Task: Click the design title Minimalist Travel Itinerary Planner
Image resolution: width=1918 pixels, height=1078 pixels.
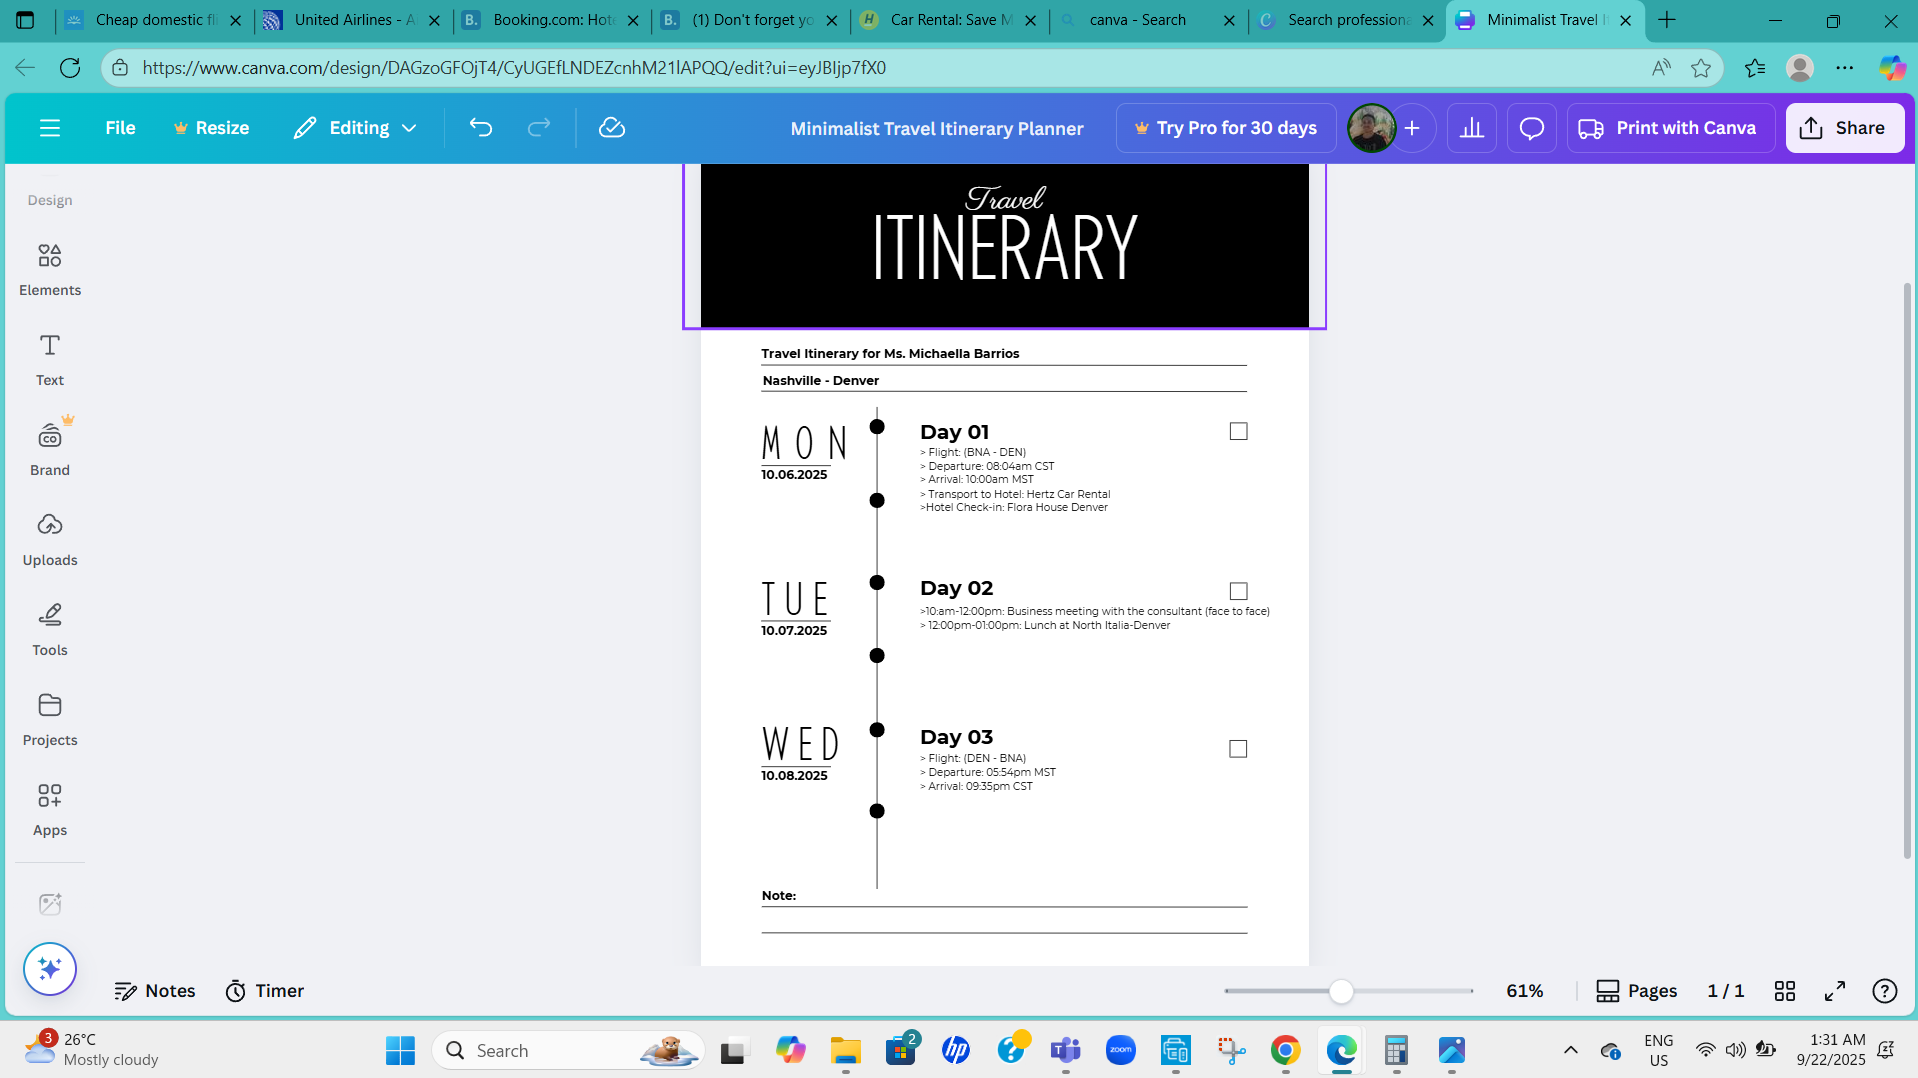Action: 937,128
